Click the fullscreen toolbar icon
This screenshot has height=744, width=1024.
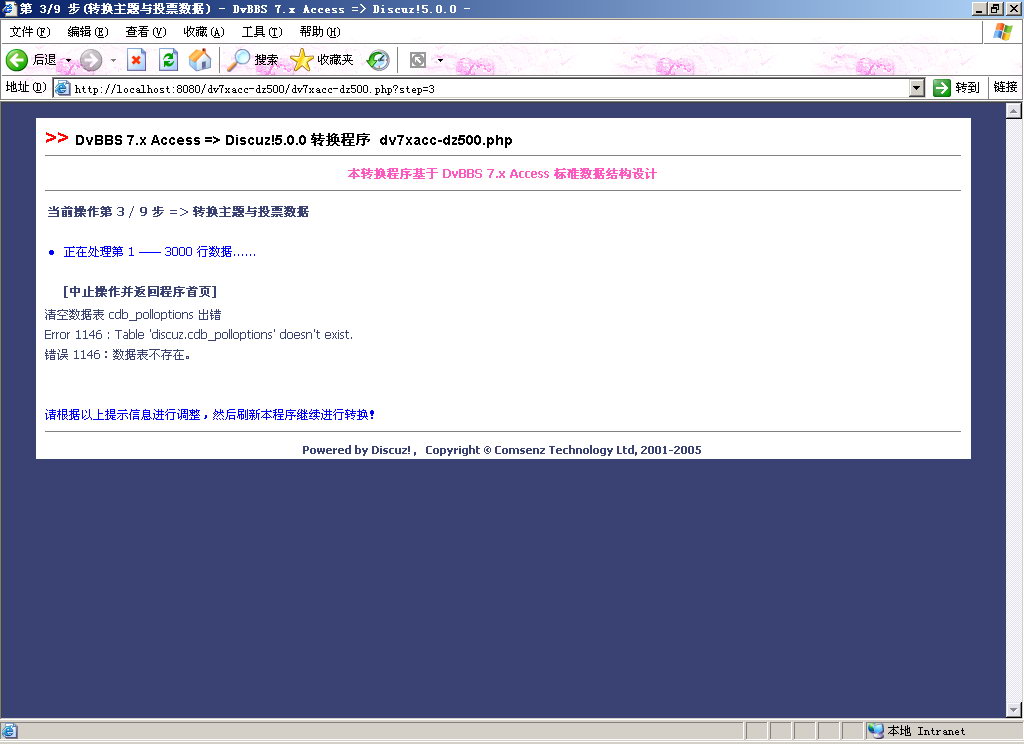[x=418, y=60]
